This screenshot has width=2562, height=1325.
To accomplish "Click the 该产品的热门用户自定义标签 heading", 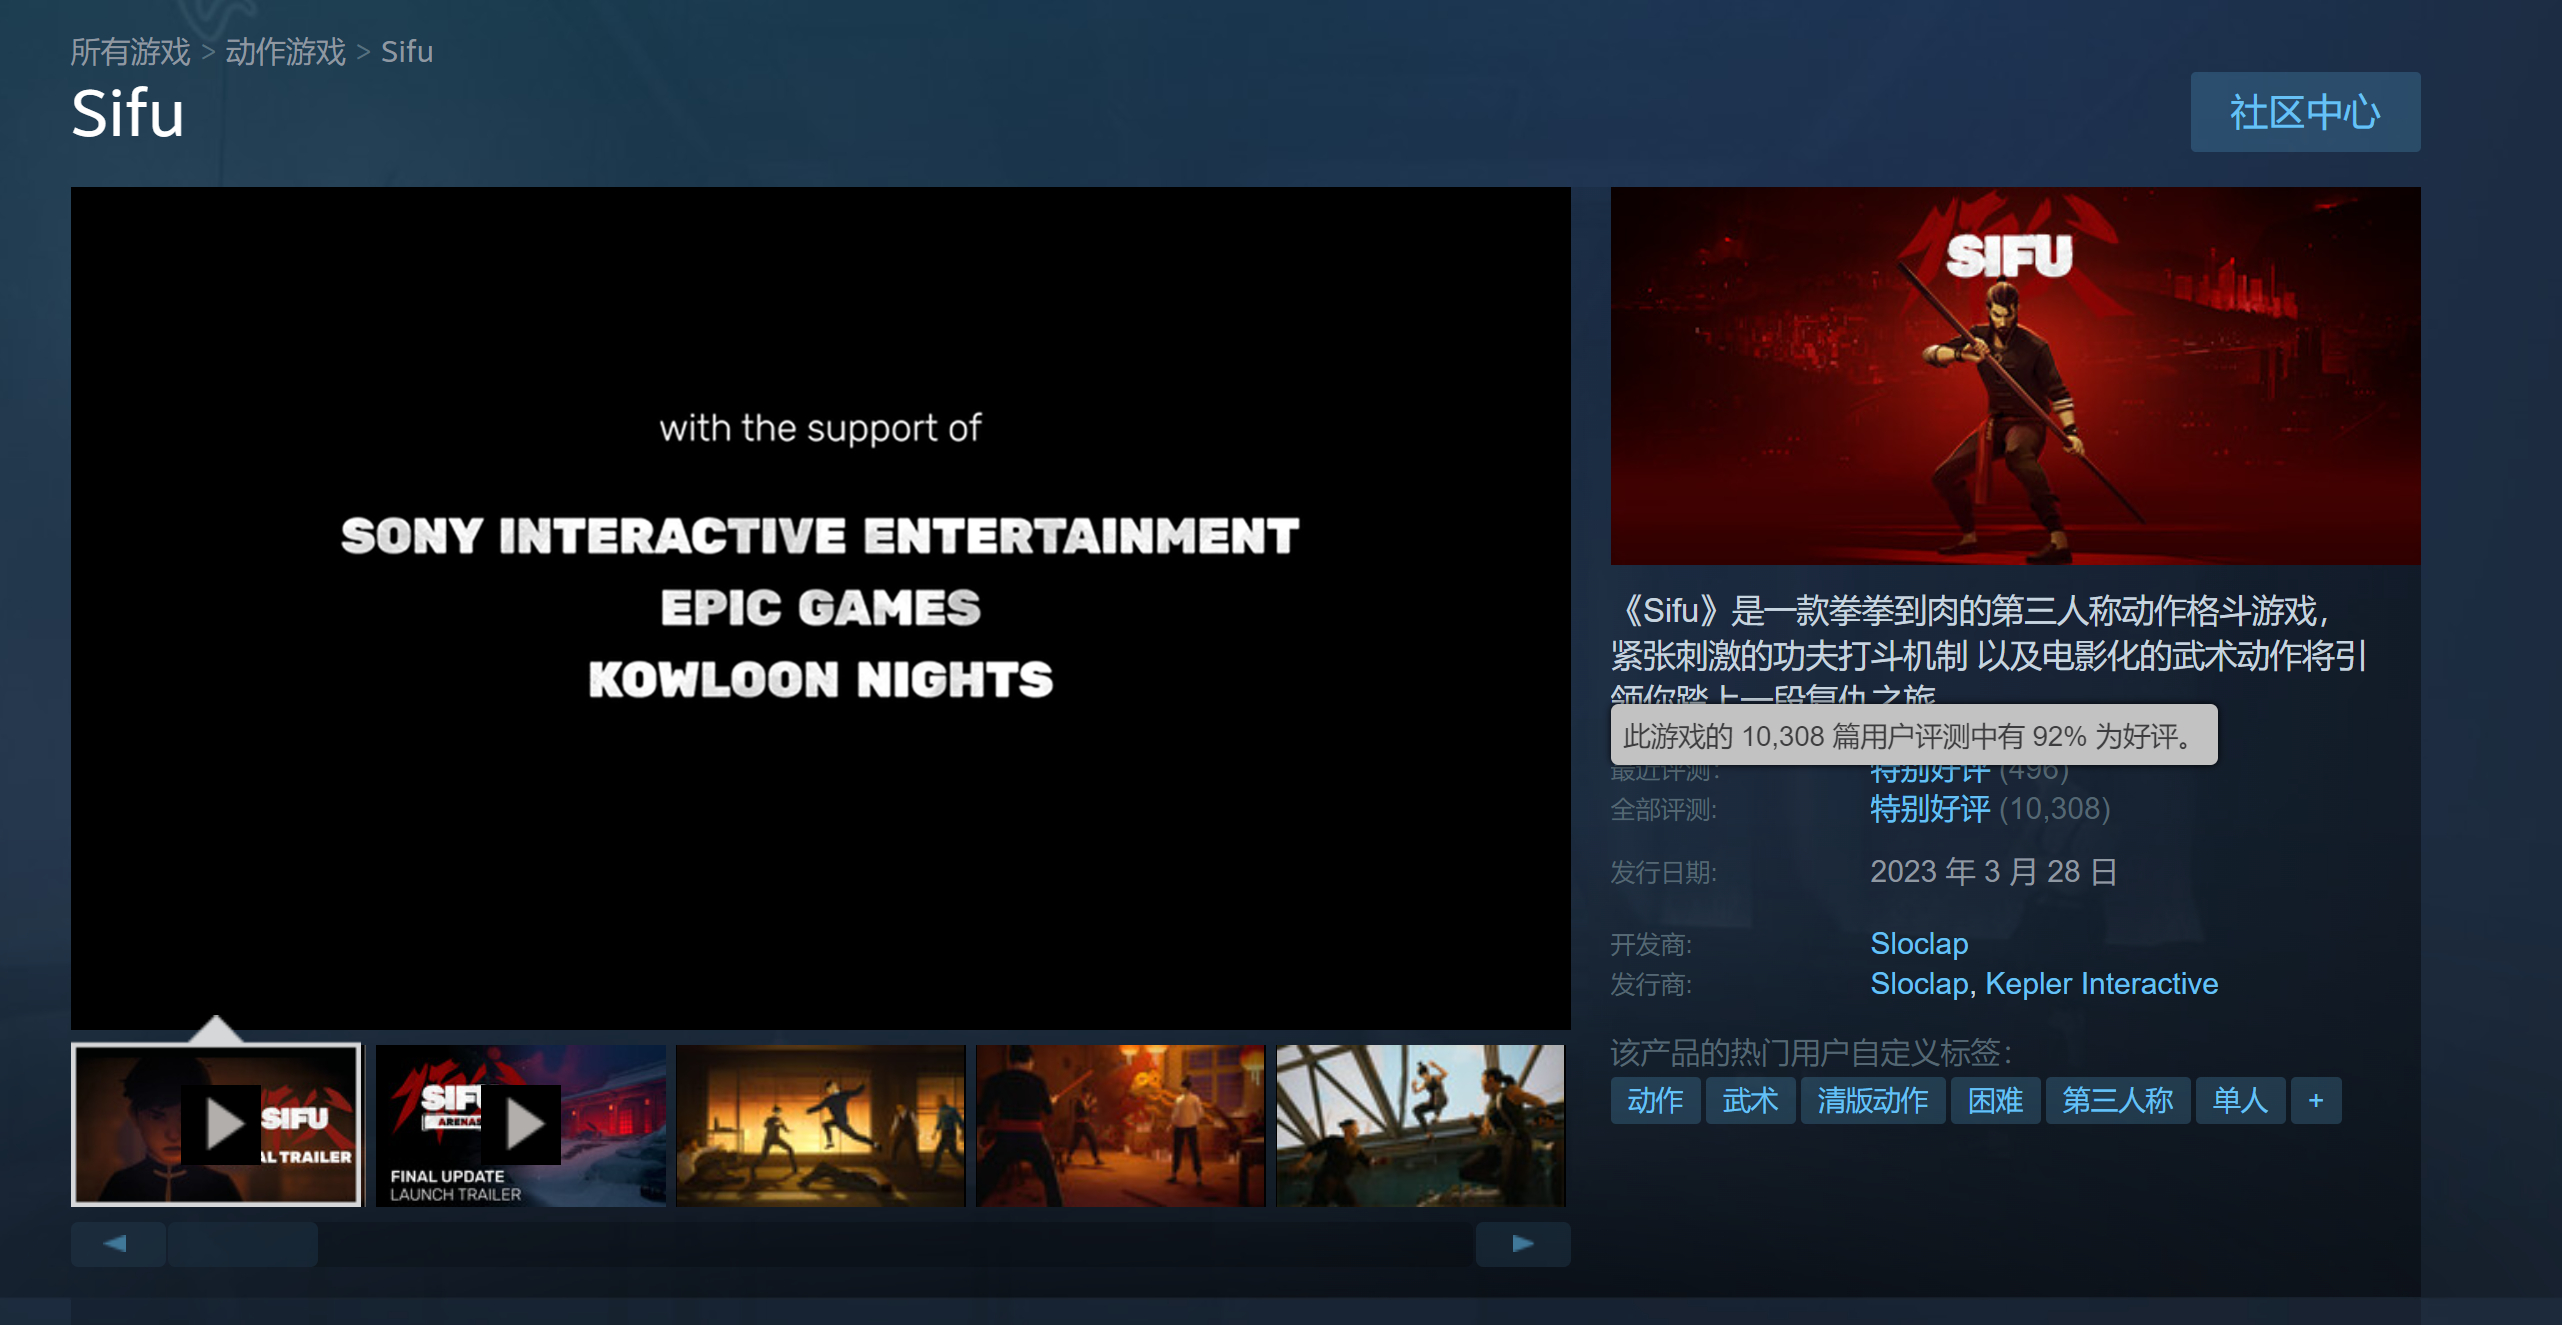I will coord(1811,1052).
